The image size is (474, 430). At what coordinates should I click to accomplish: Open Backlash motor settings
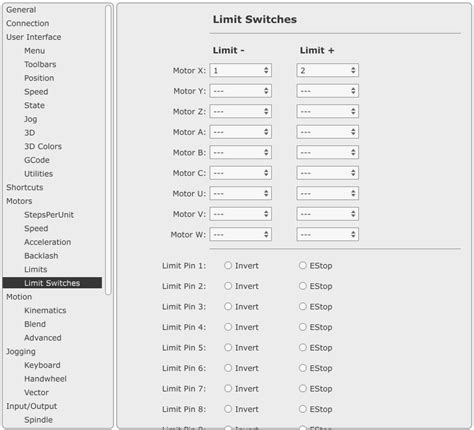41,256
